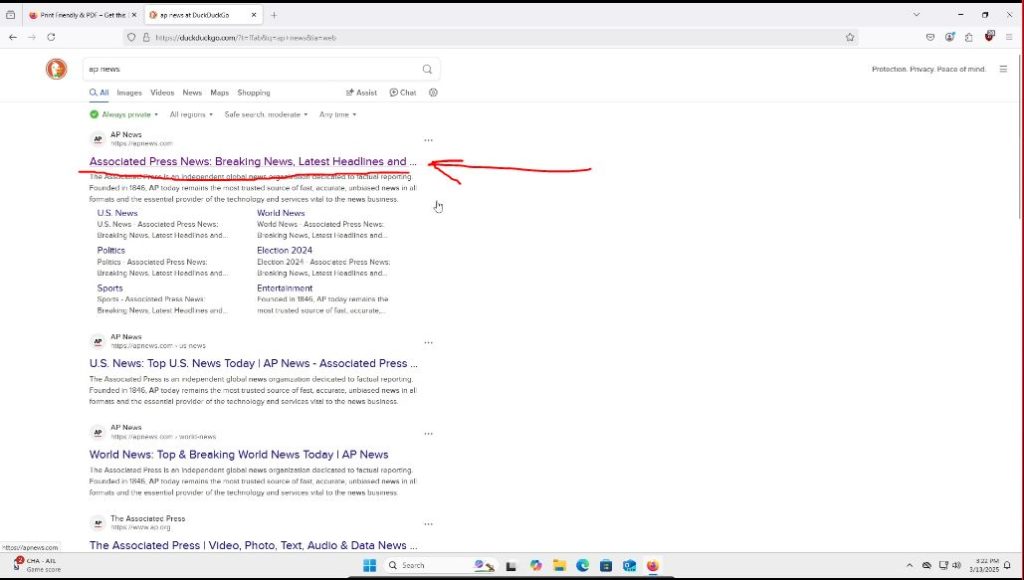Switch to the Images search tab

(x=129, y=93)
